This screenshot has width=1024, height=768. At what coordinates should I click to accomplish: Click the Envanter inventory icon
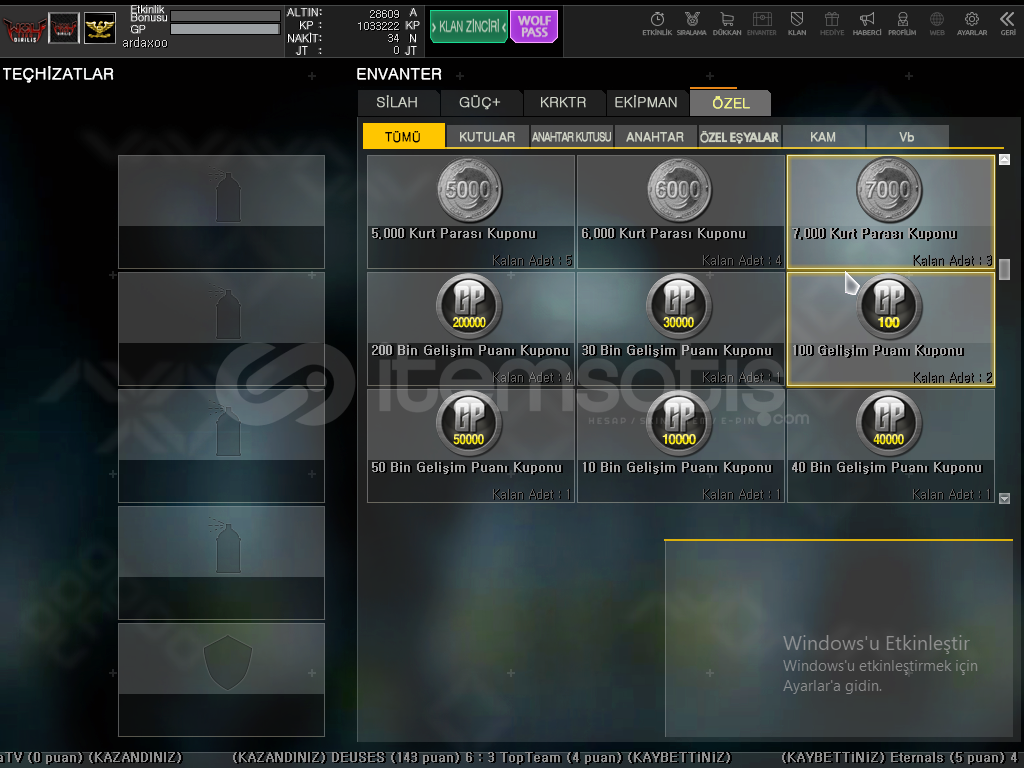point(761,24)
